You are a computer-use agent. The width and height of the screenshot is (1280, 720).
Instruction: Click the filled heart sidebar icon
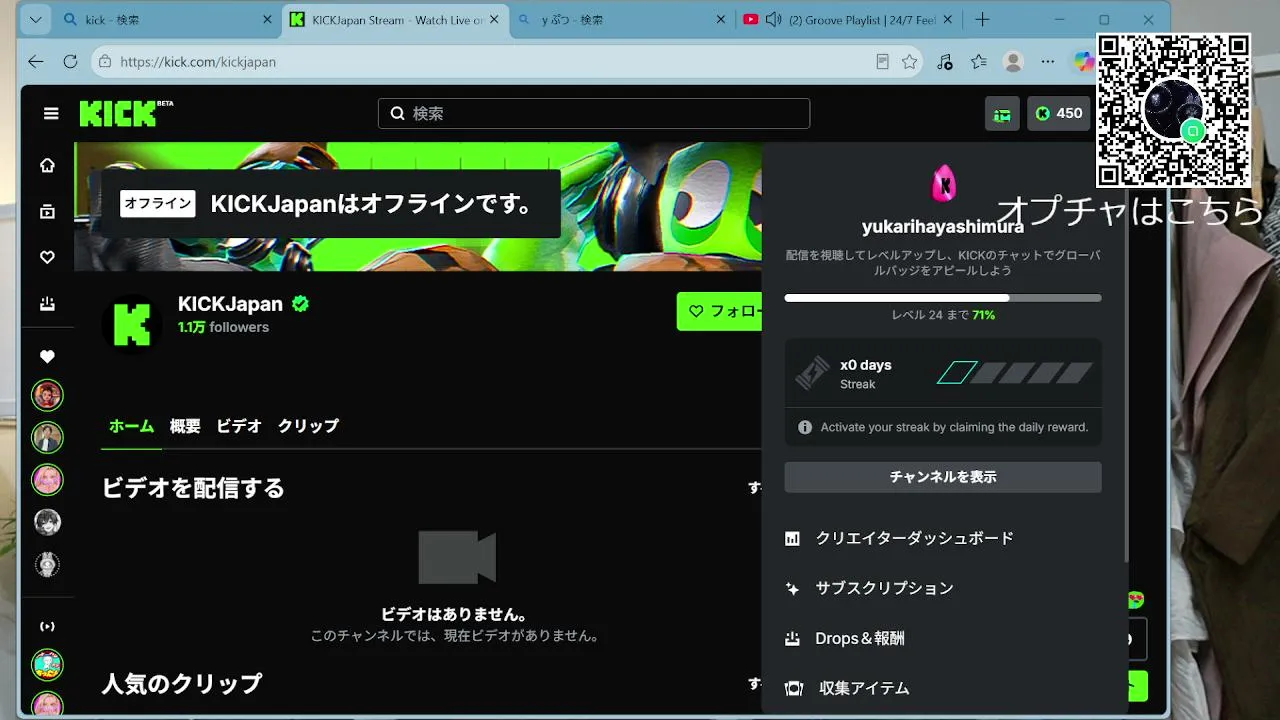(x=47, y=356)
